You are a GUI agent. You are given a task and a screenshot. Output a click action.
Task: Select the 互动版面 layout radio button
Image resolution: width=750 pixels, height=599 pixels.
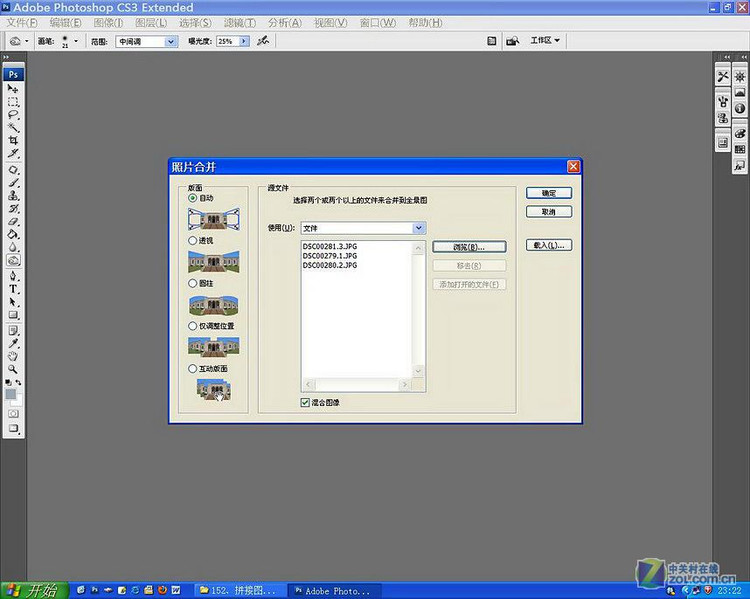pyautogui.click(x=192, y=368)
